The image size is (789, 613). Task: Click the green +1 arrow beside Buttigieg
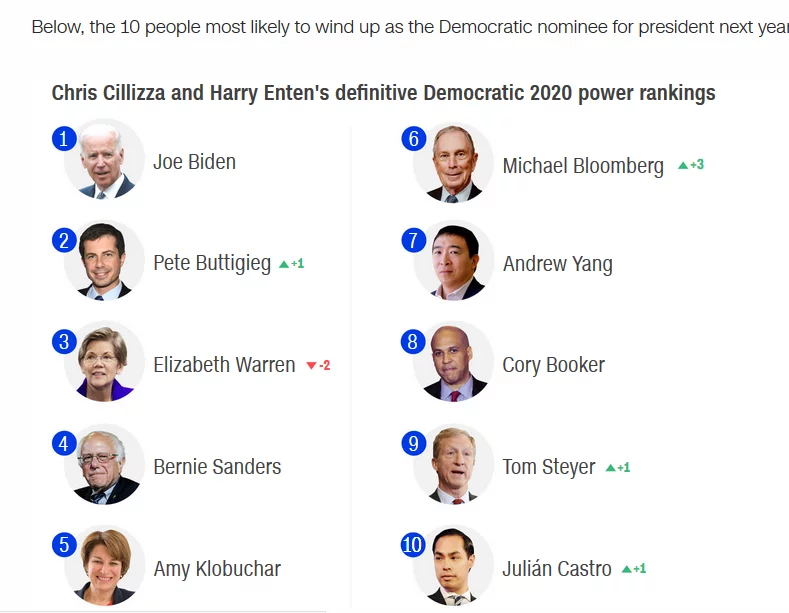[x=291, y=263]
